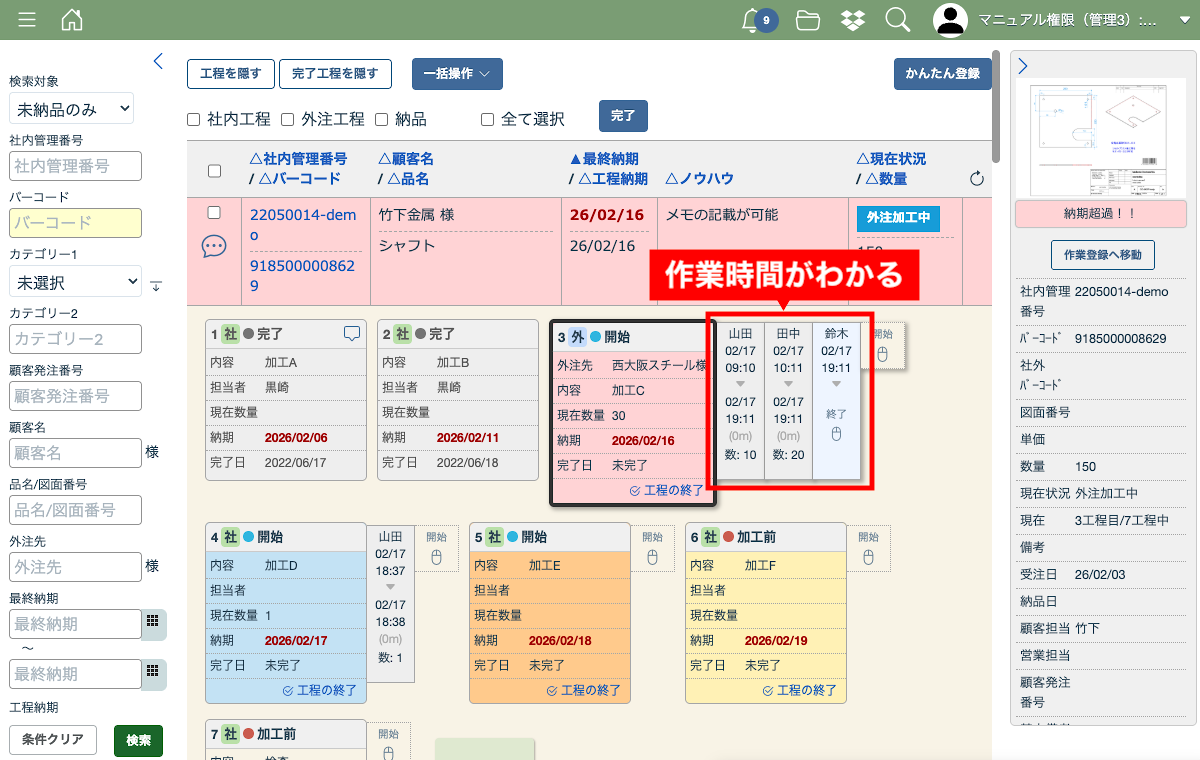Open the 検索対象 dropdown 未納品のみ
1200x760 pixels.
click(71, 108)
